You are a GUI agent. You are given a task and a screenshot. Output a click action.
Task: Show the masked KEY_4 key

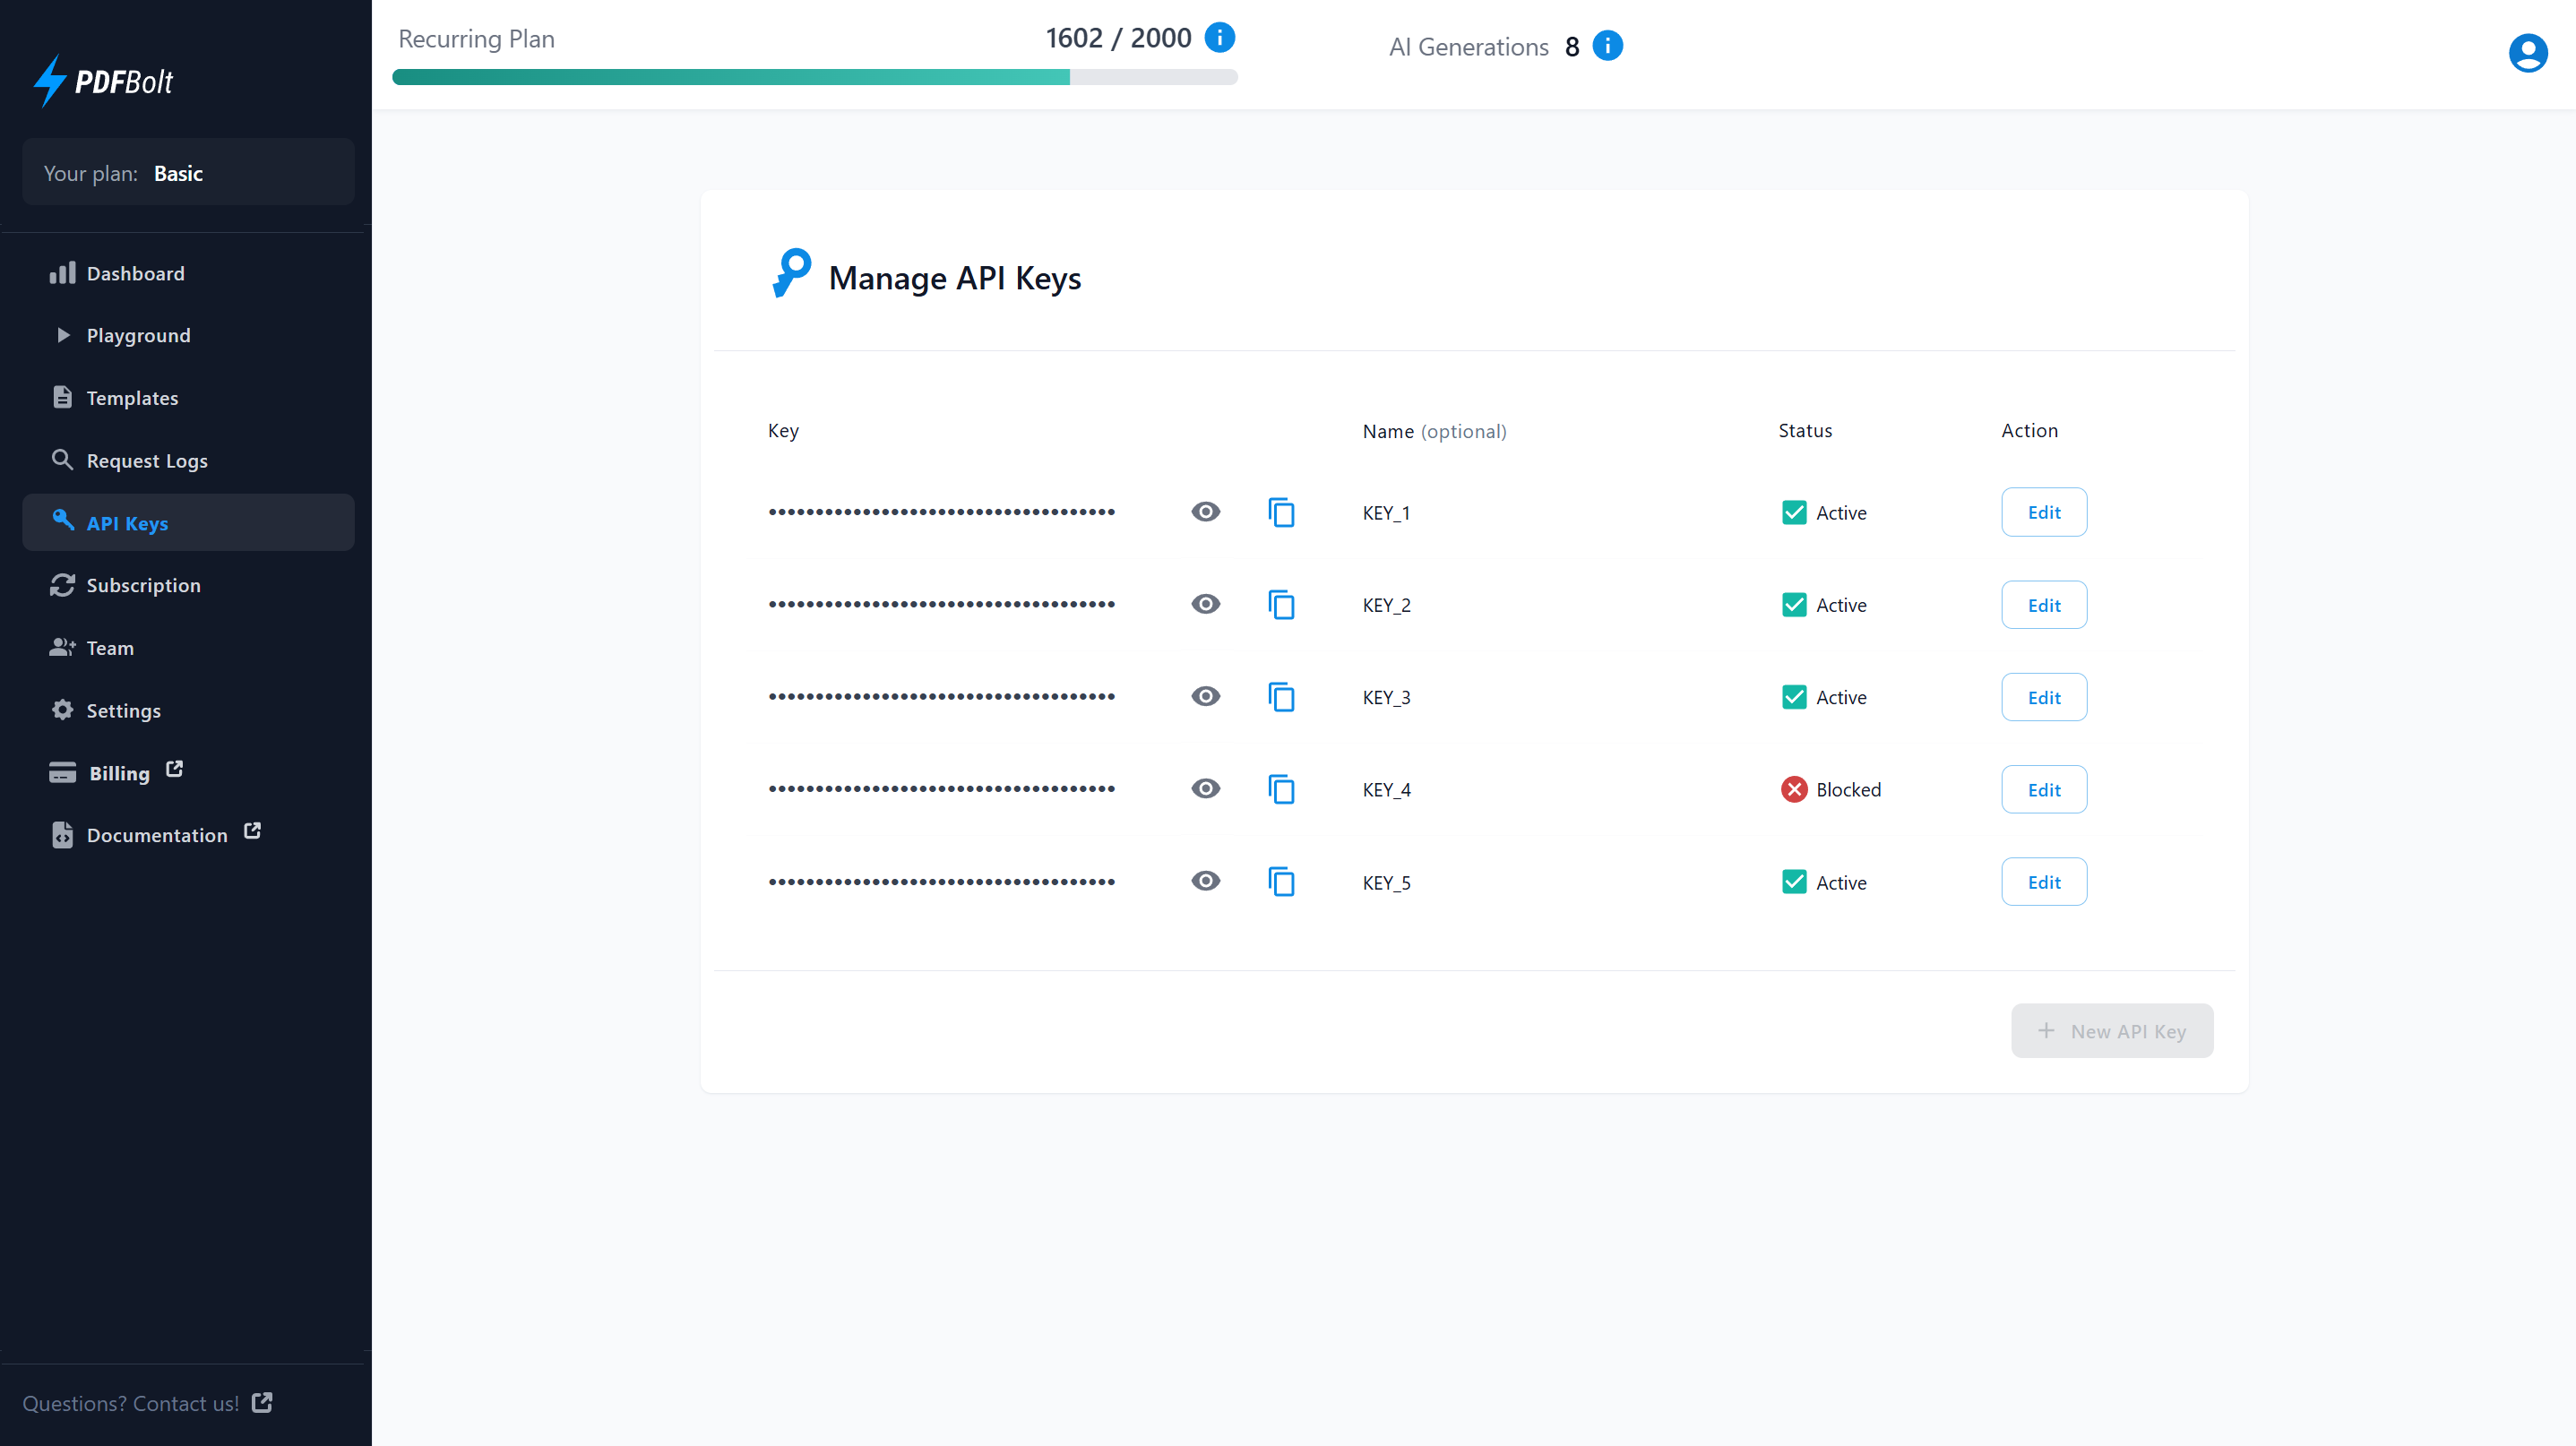click(1205, 788)
